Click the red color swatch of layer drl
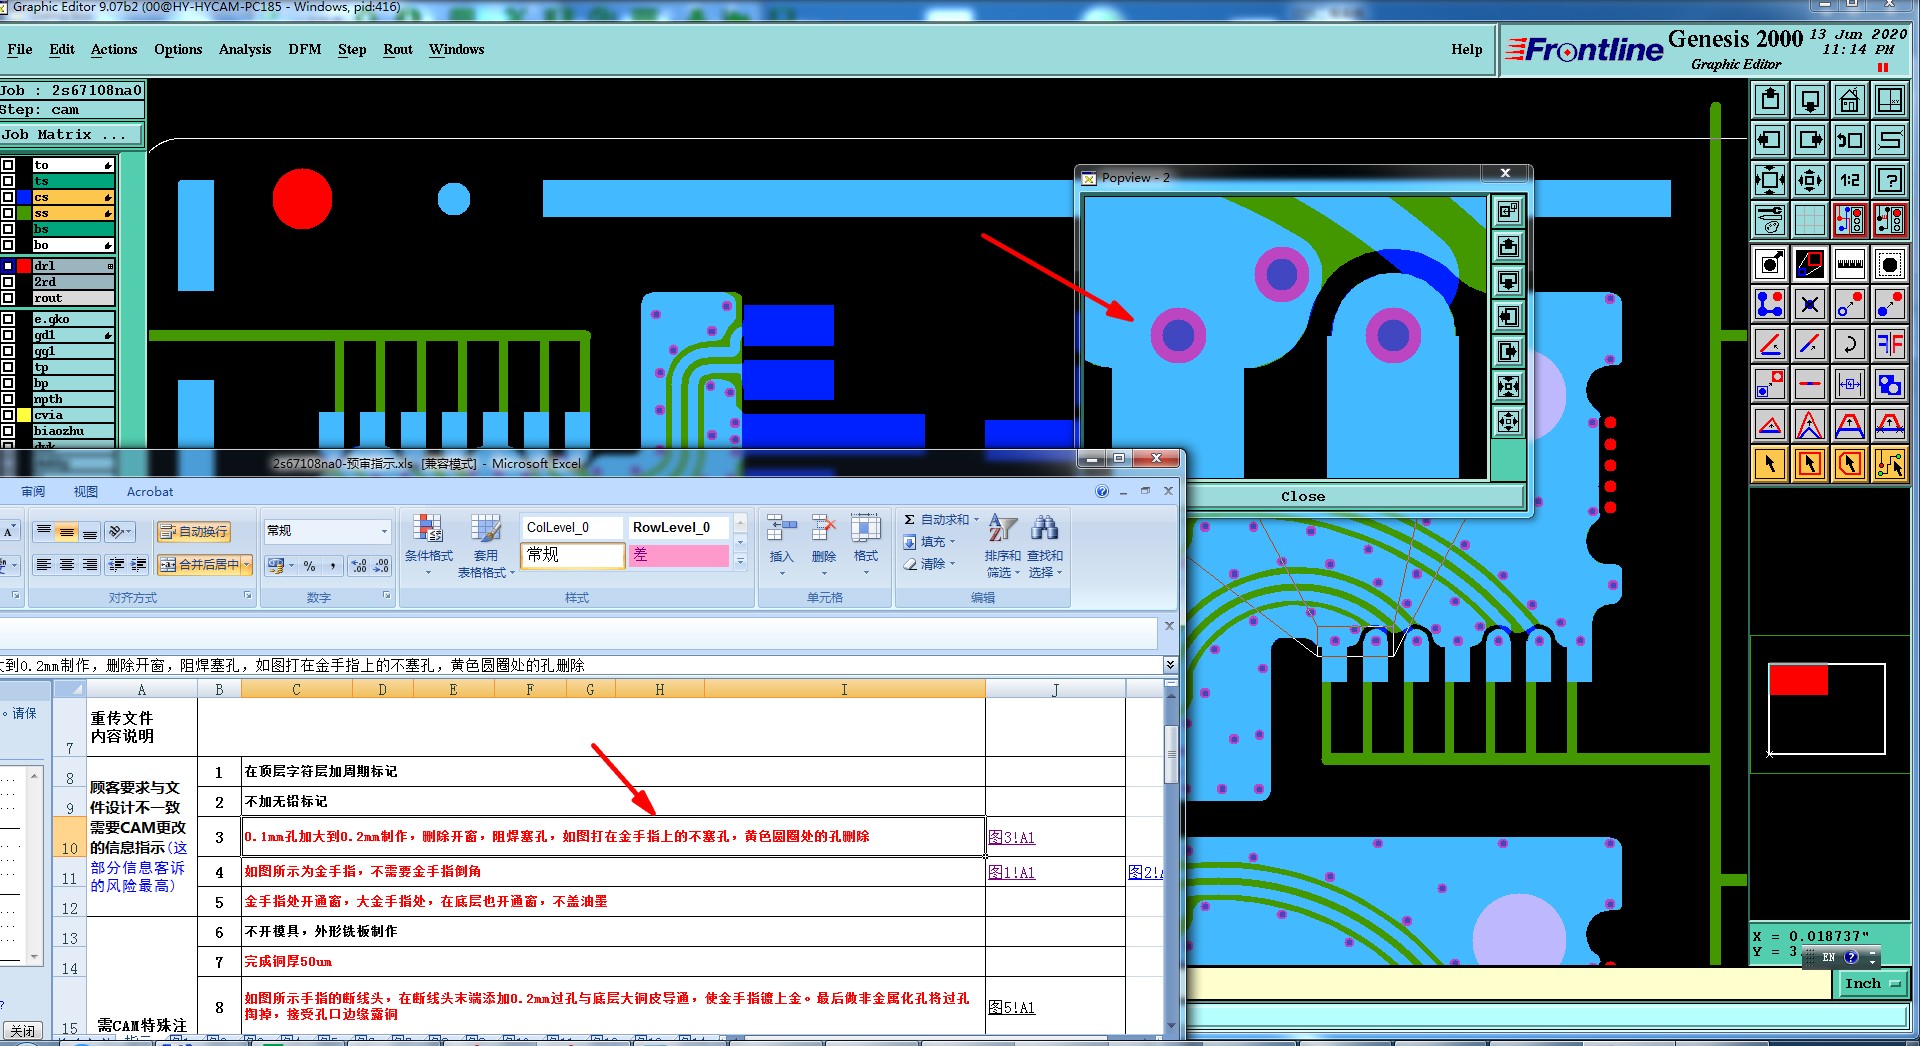 point(24,266)
